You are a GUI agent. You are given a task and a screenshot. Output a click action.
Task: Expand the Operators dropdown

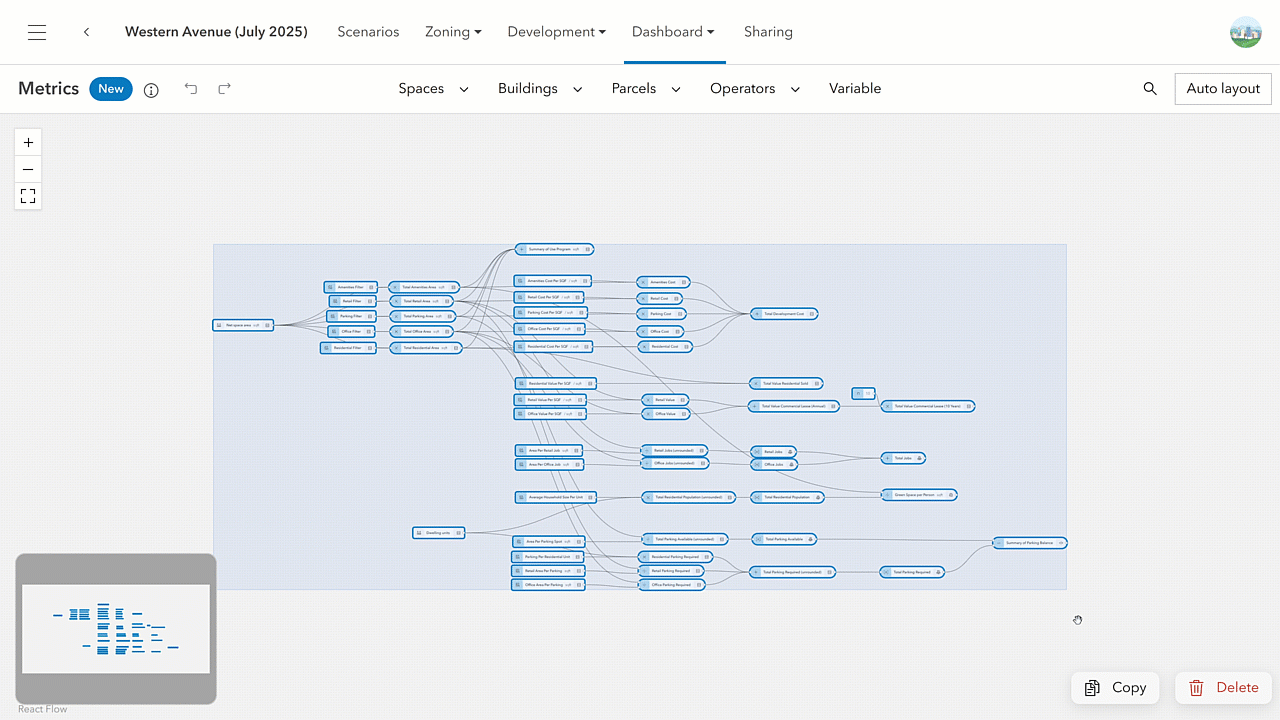click(x=755, y=88)
